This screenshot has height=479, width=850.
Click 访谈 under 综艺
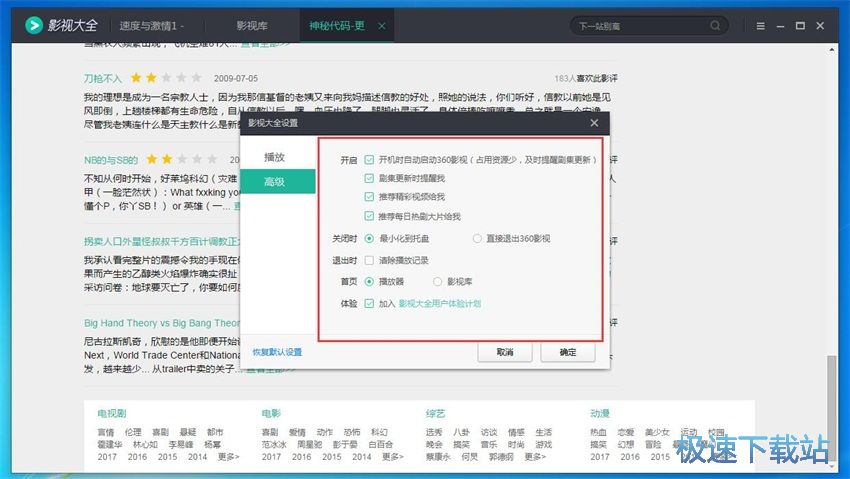[489, 432]
